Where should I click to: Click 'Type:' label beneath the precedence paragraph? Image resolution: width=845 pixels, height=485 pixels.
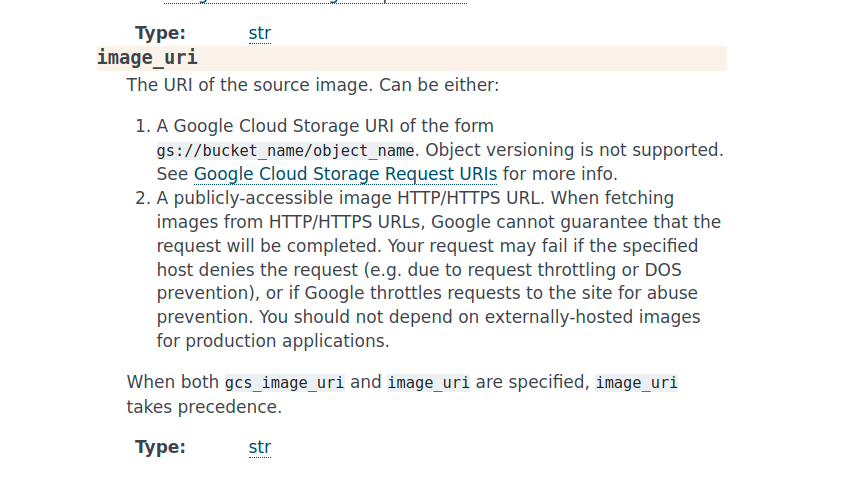(160, 447)
